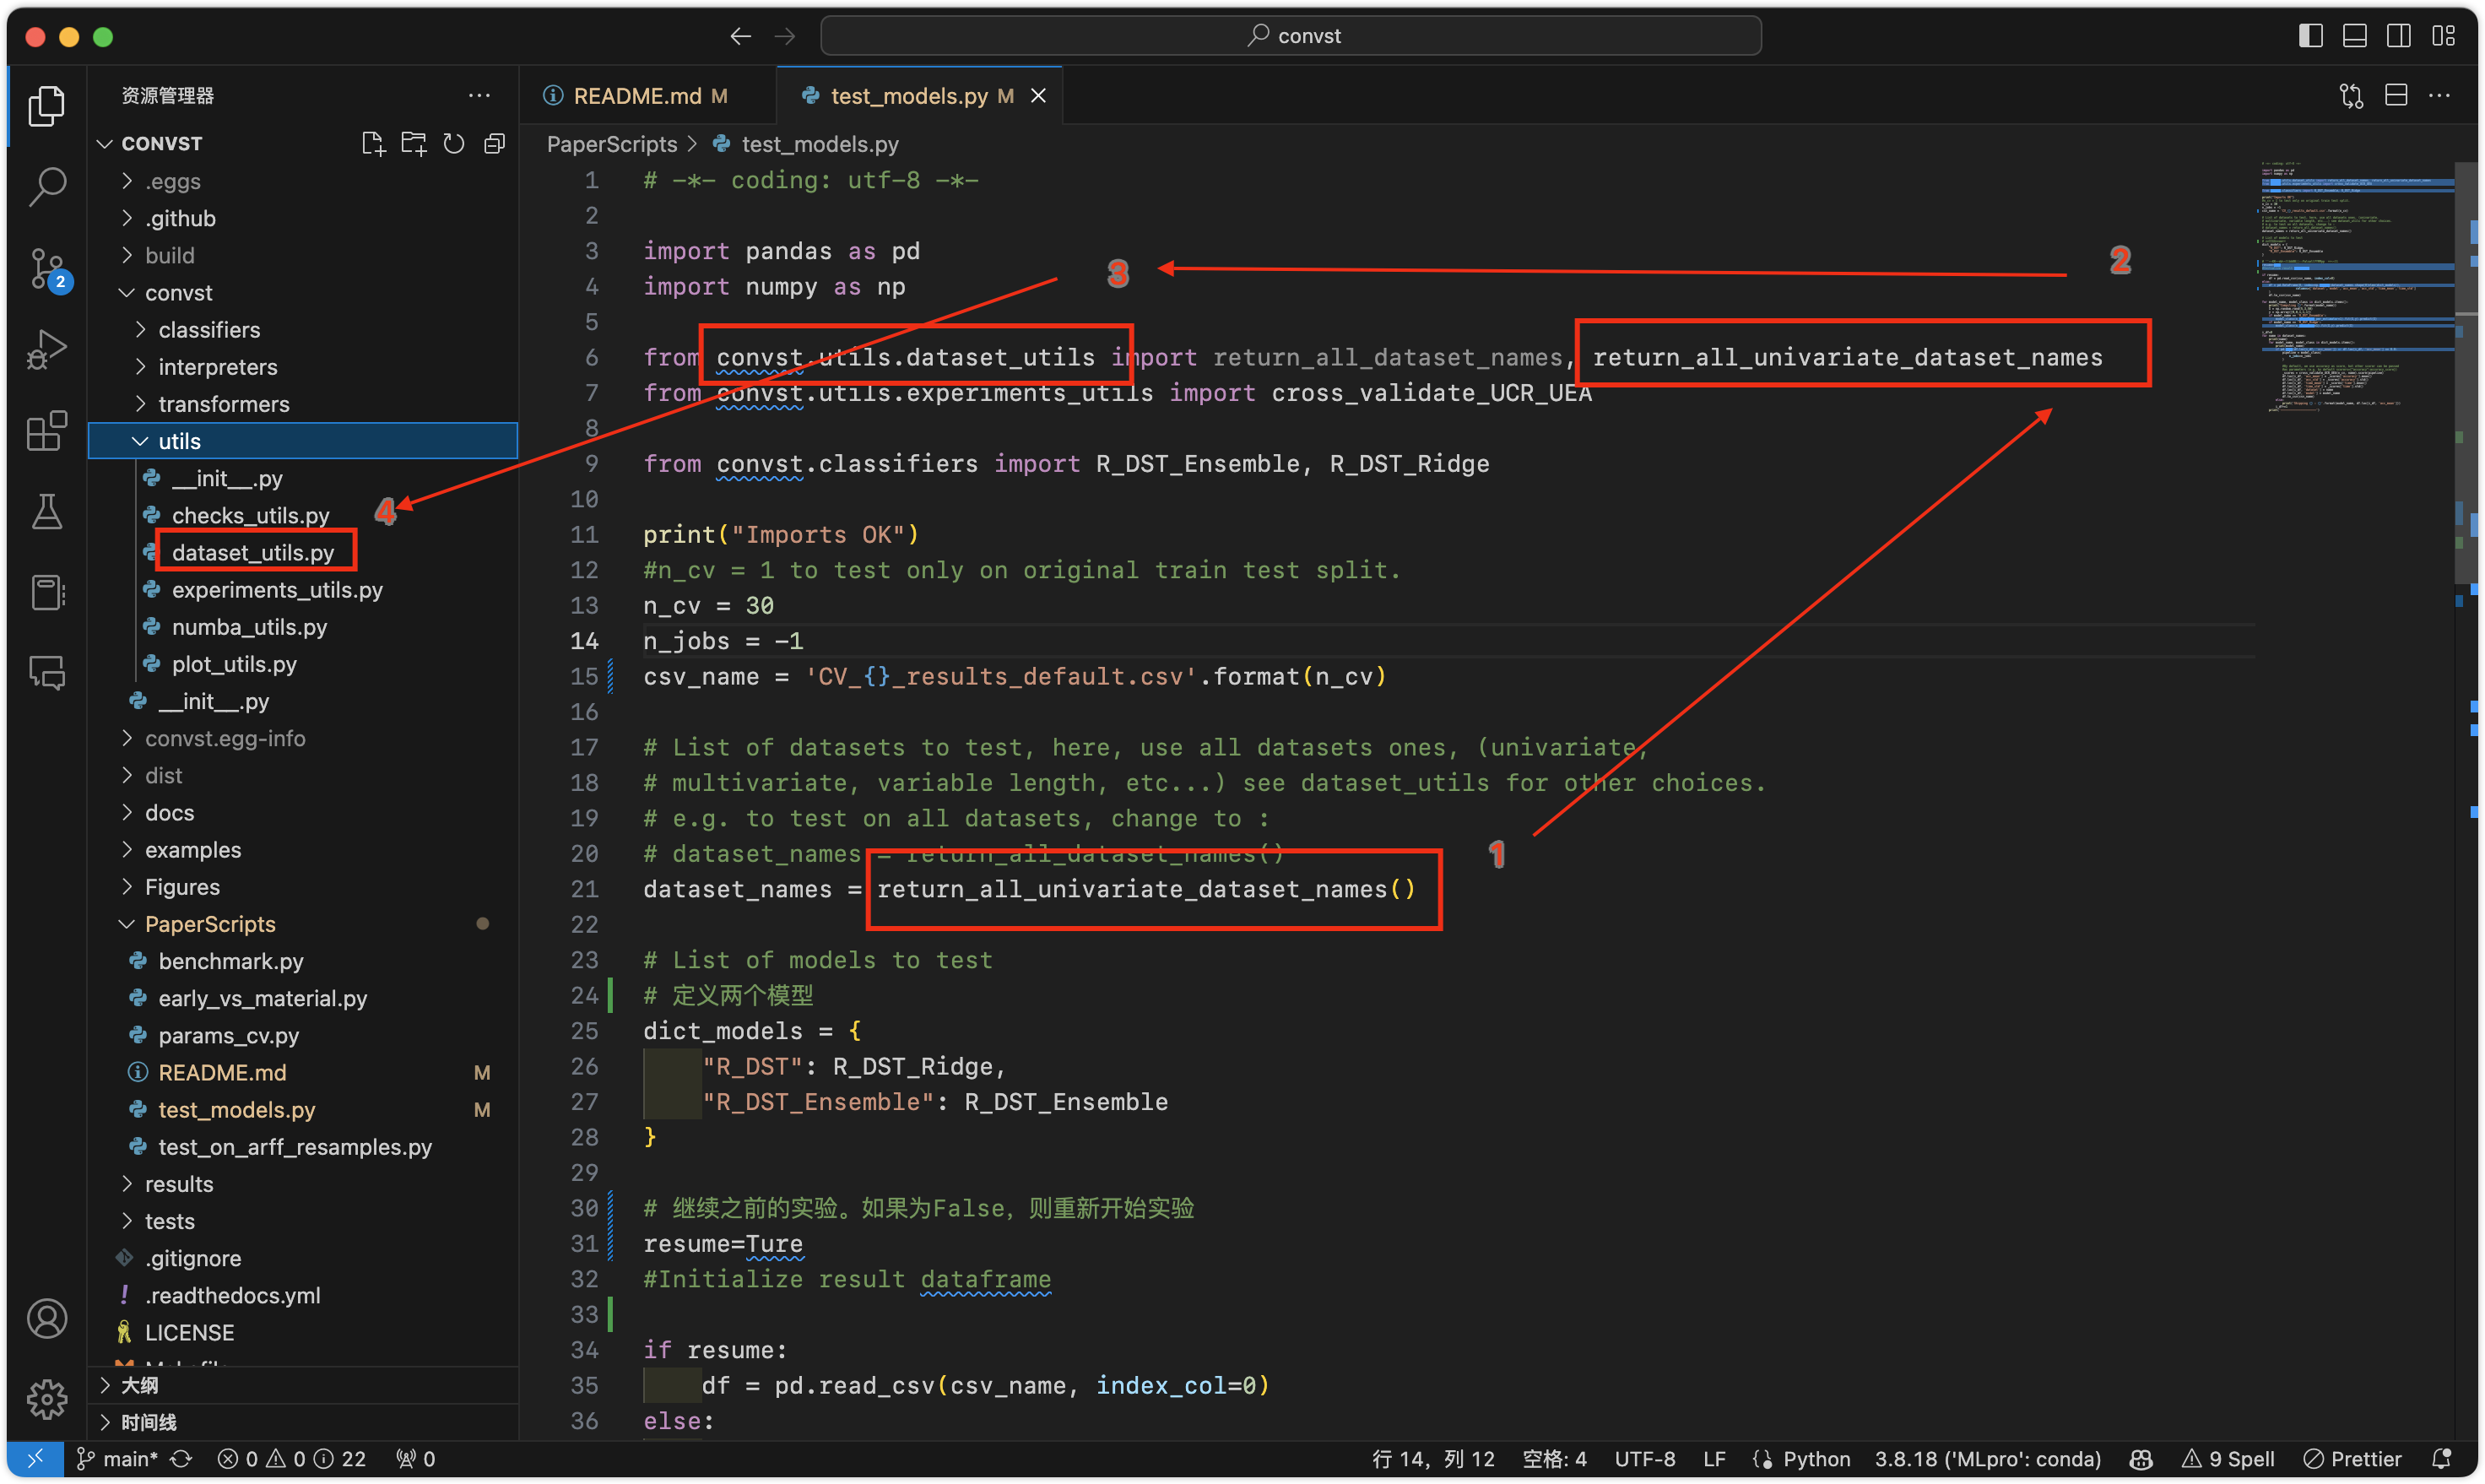Image resolution: width=2485 pixels, height=1484 pixels.
Task: Switch to the README.md editor tab
Action: 647,95
